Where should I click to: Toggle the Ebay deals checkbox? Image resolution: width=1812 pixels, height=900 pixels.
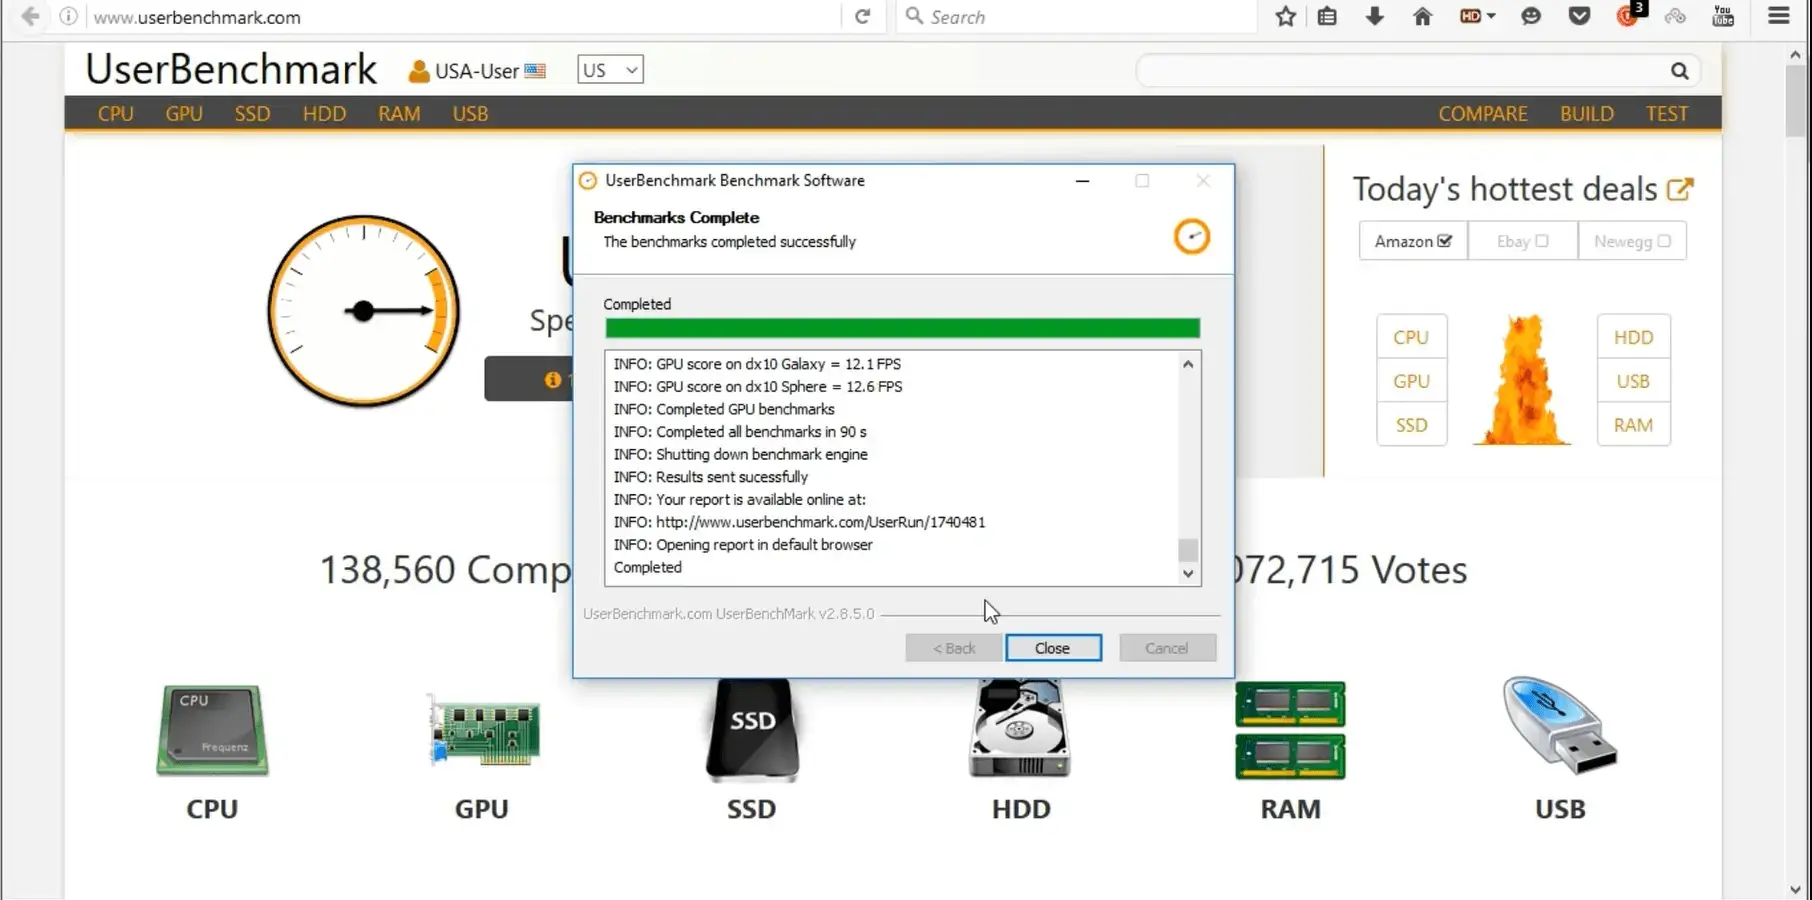click(x=1542, y=241)
